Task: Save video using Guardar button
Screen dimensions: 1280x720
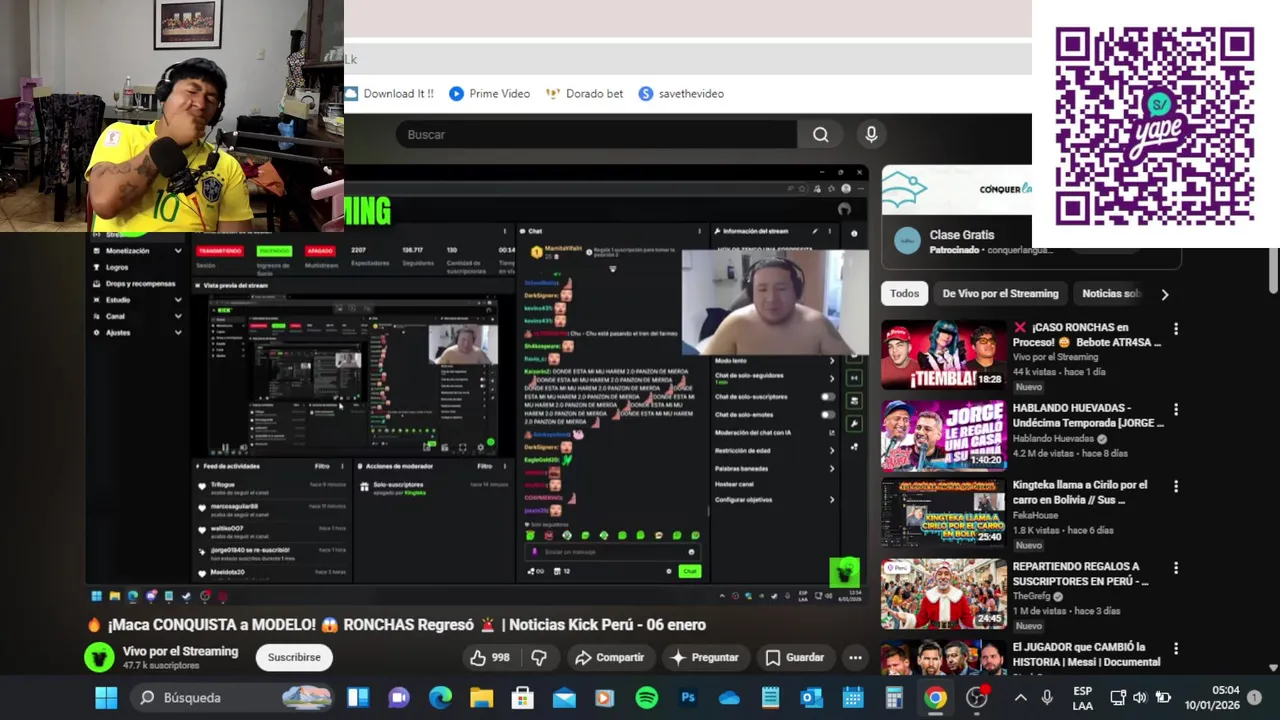Action: 795,657
